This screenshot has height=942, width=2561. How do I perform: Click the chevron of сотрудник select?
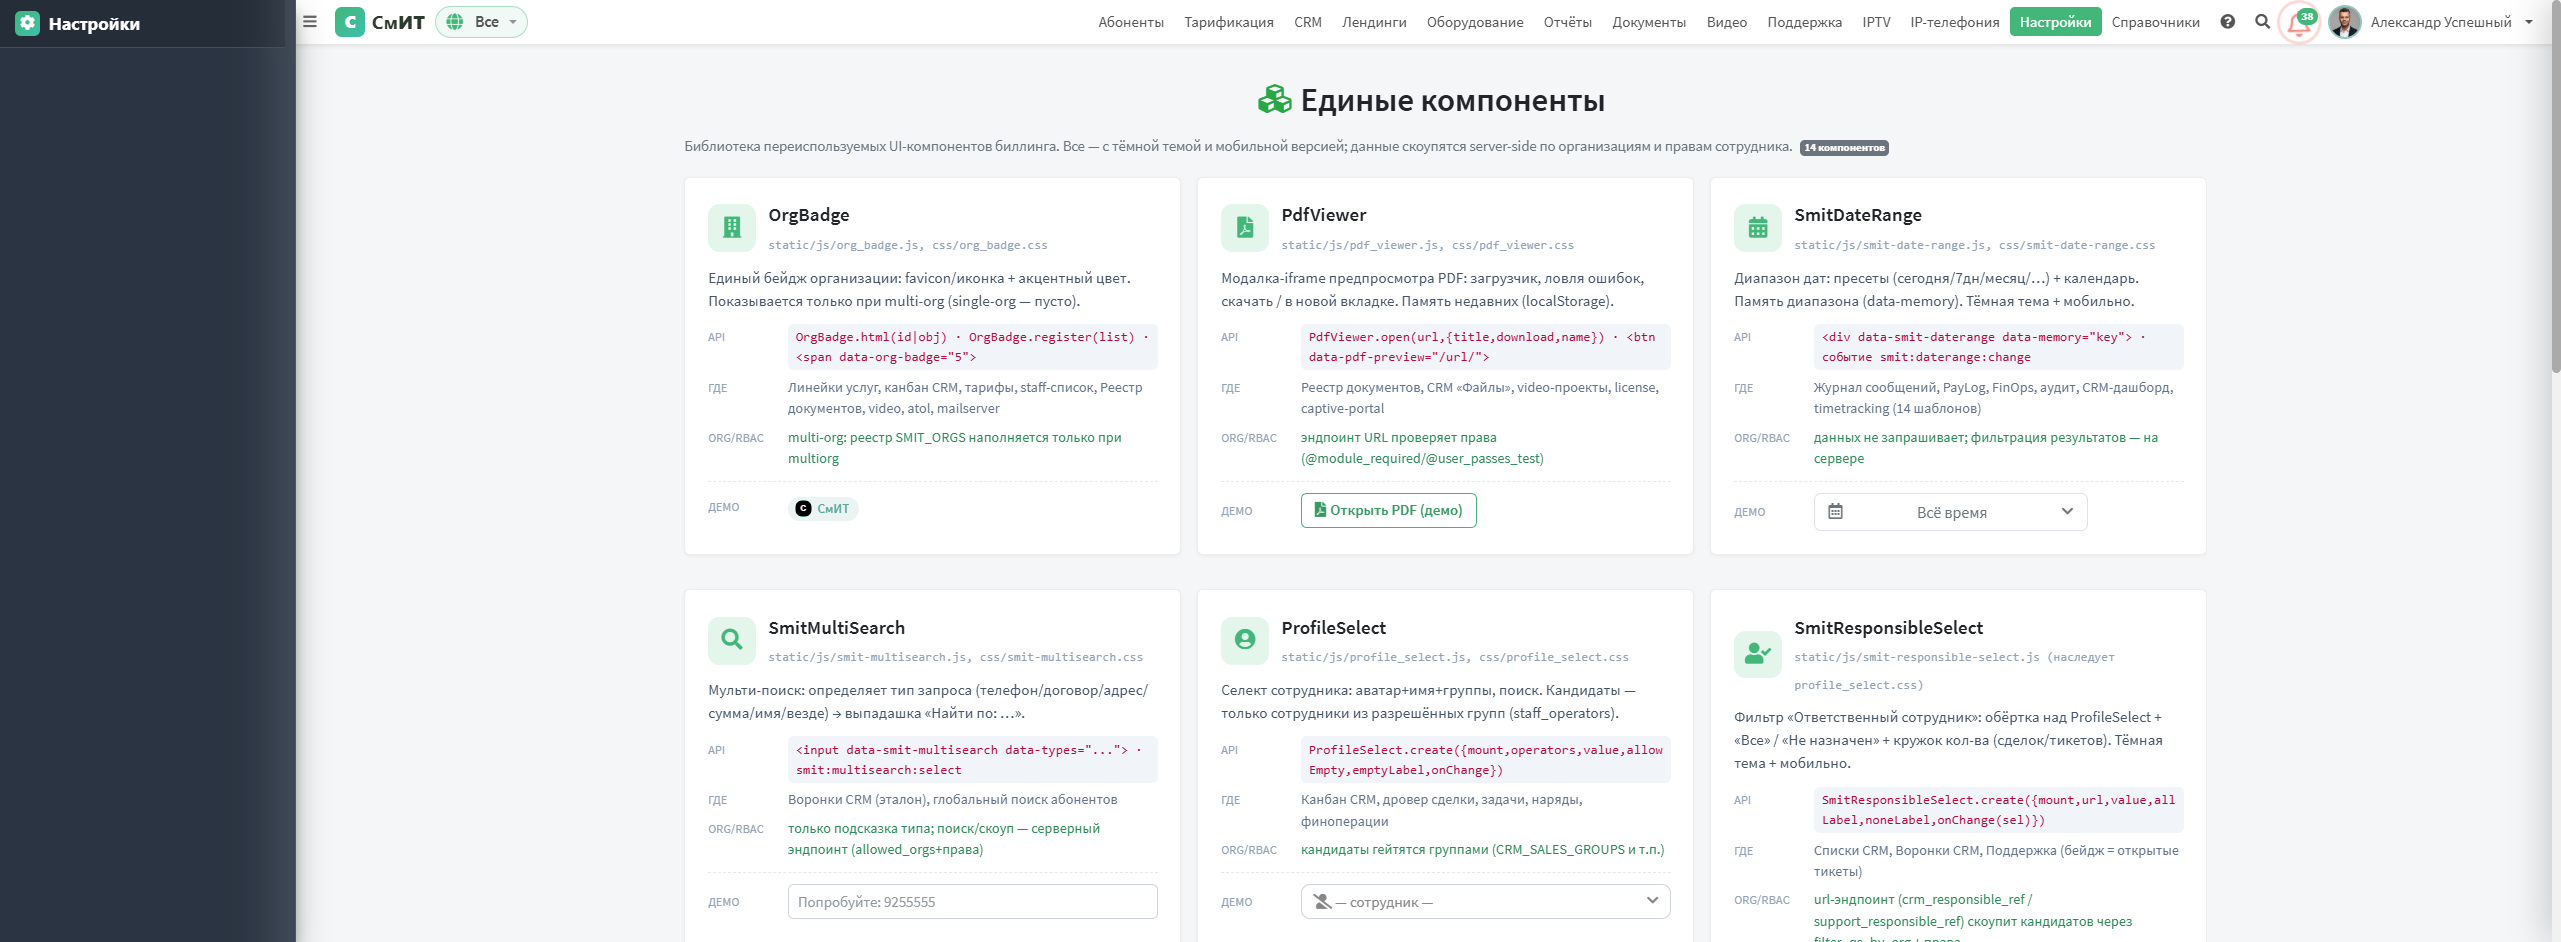[x=1652, y=900]
